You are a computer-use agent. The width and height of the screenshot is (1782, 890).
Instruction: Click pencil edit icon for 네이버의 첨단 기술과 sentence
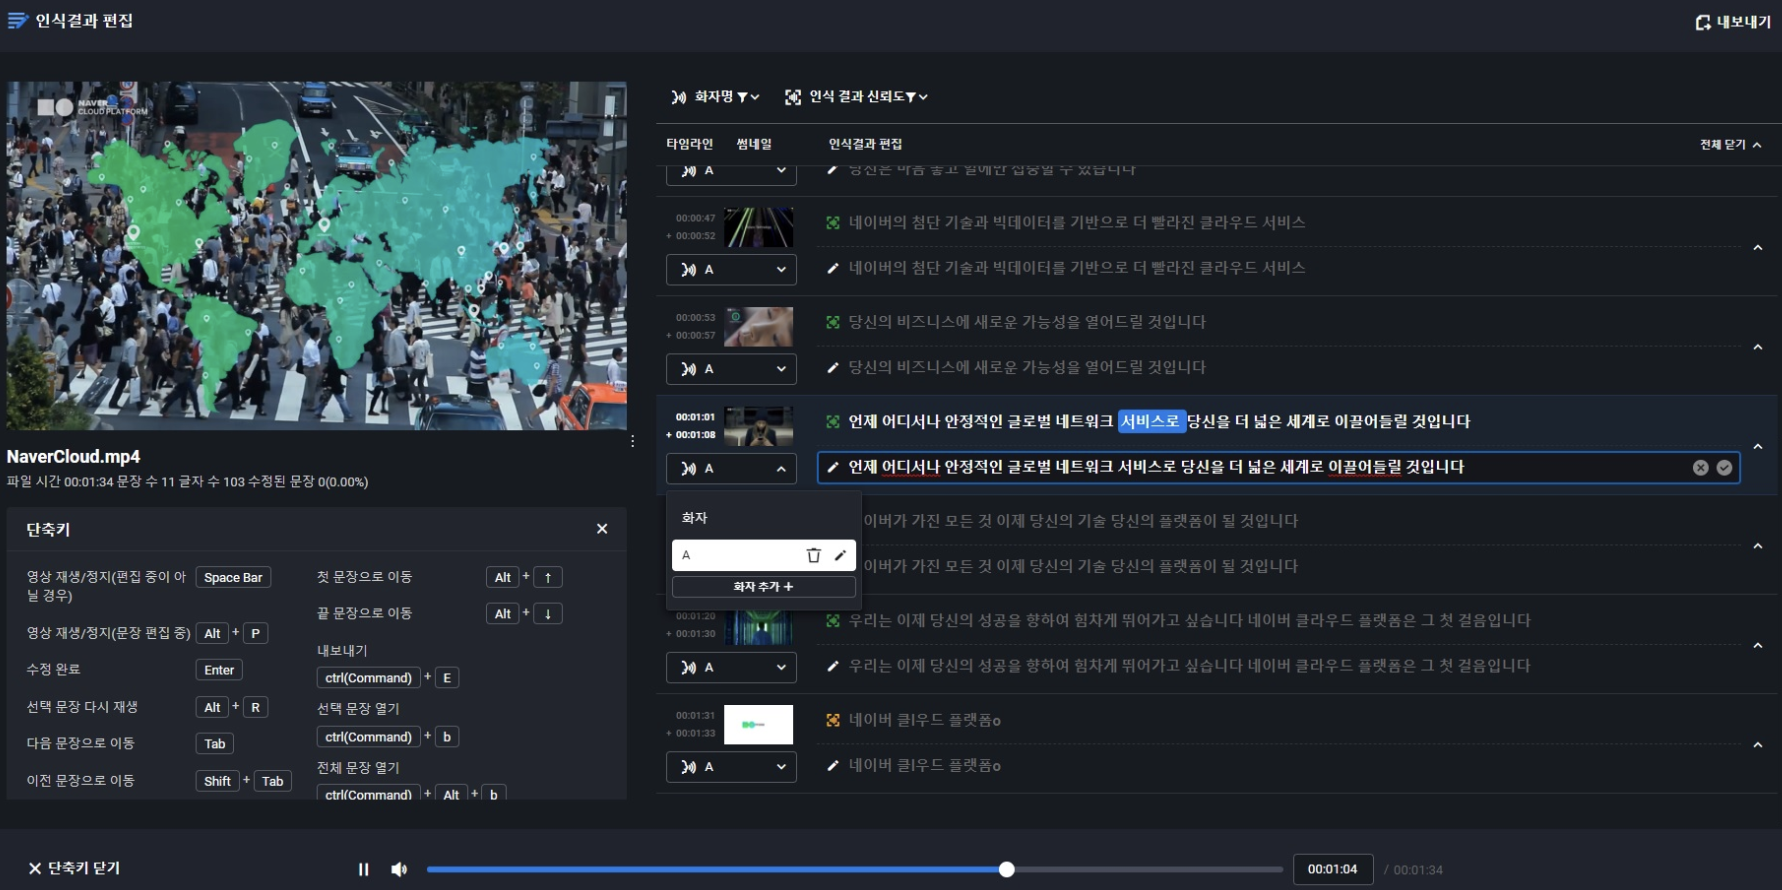[x=833, y=268]
